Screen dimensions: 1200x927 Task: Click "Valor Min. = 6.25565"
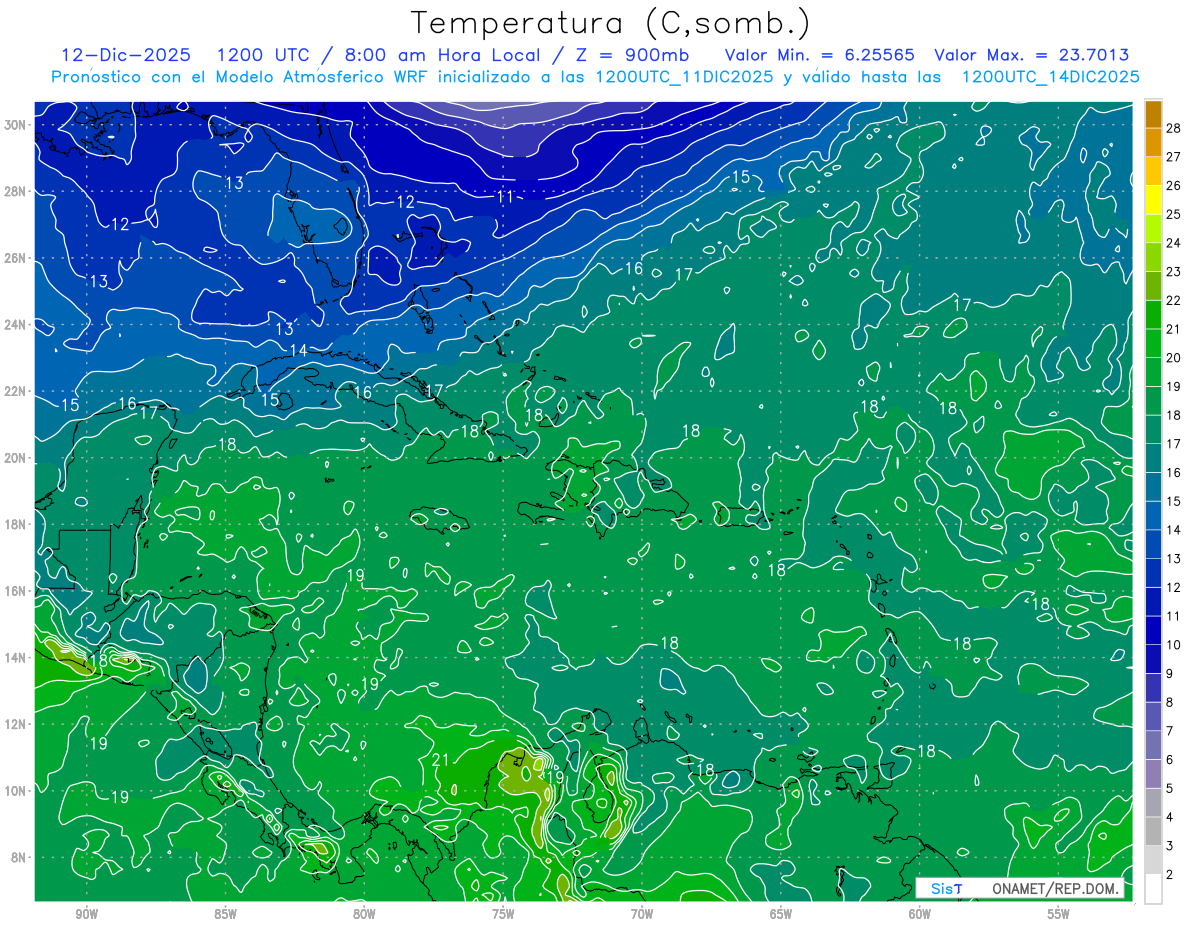tap(819, 56)
